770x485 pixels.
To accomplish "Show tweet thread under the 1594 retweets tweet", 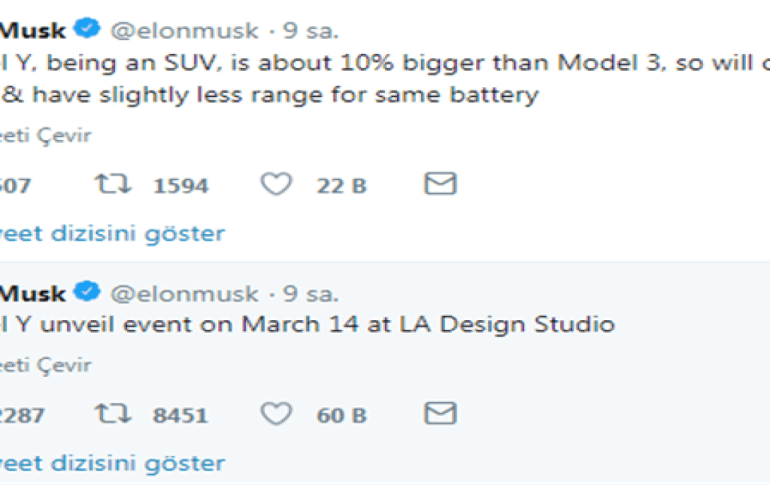I will pyautogui.click(x=111, y=233).
